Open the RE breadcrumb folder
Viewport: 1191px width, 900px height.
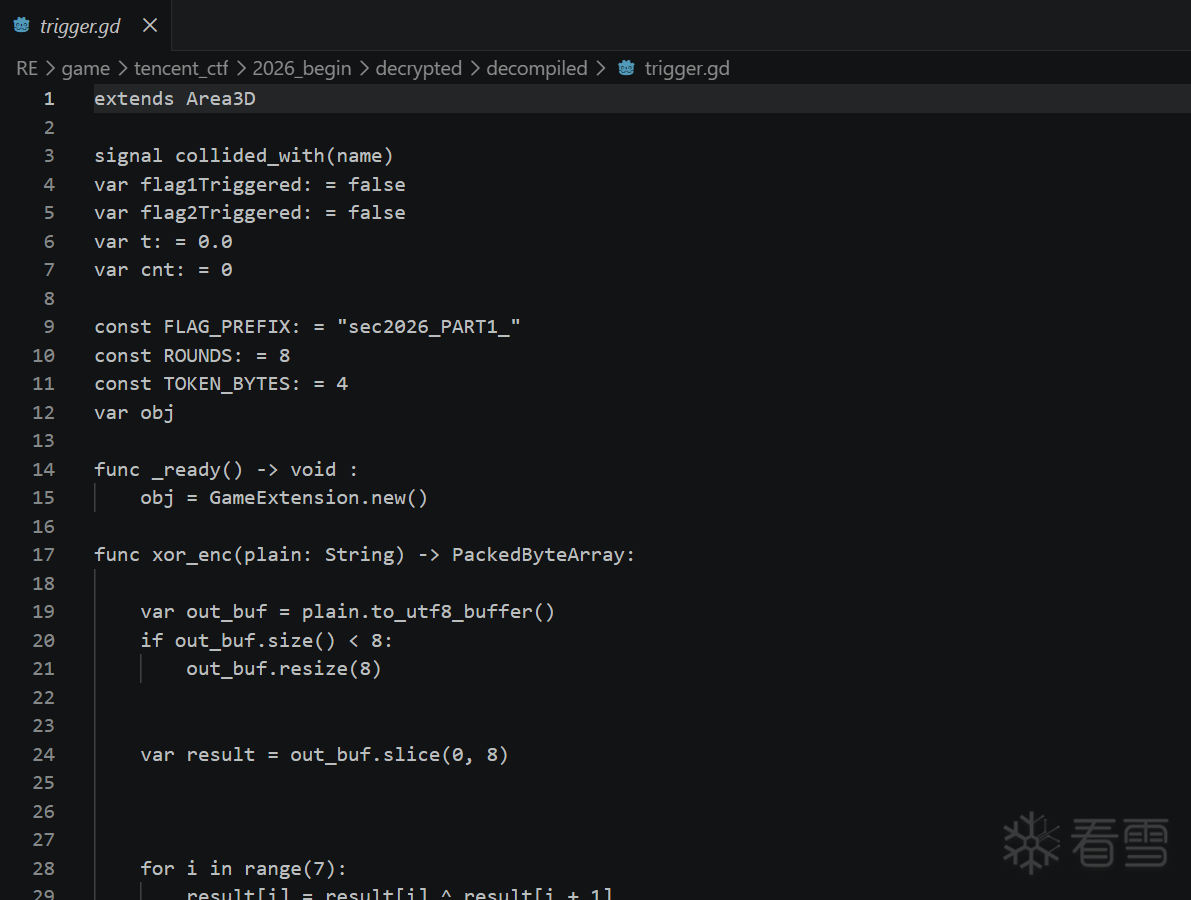click(27, 68)
